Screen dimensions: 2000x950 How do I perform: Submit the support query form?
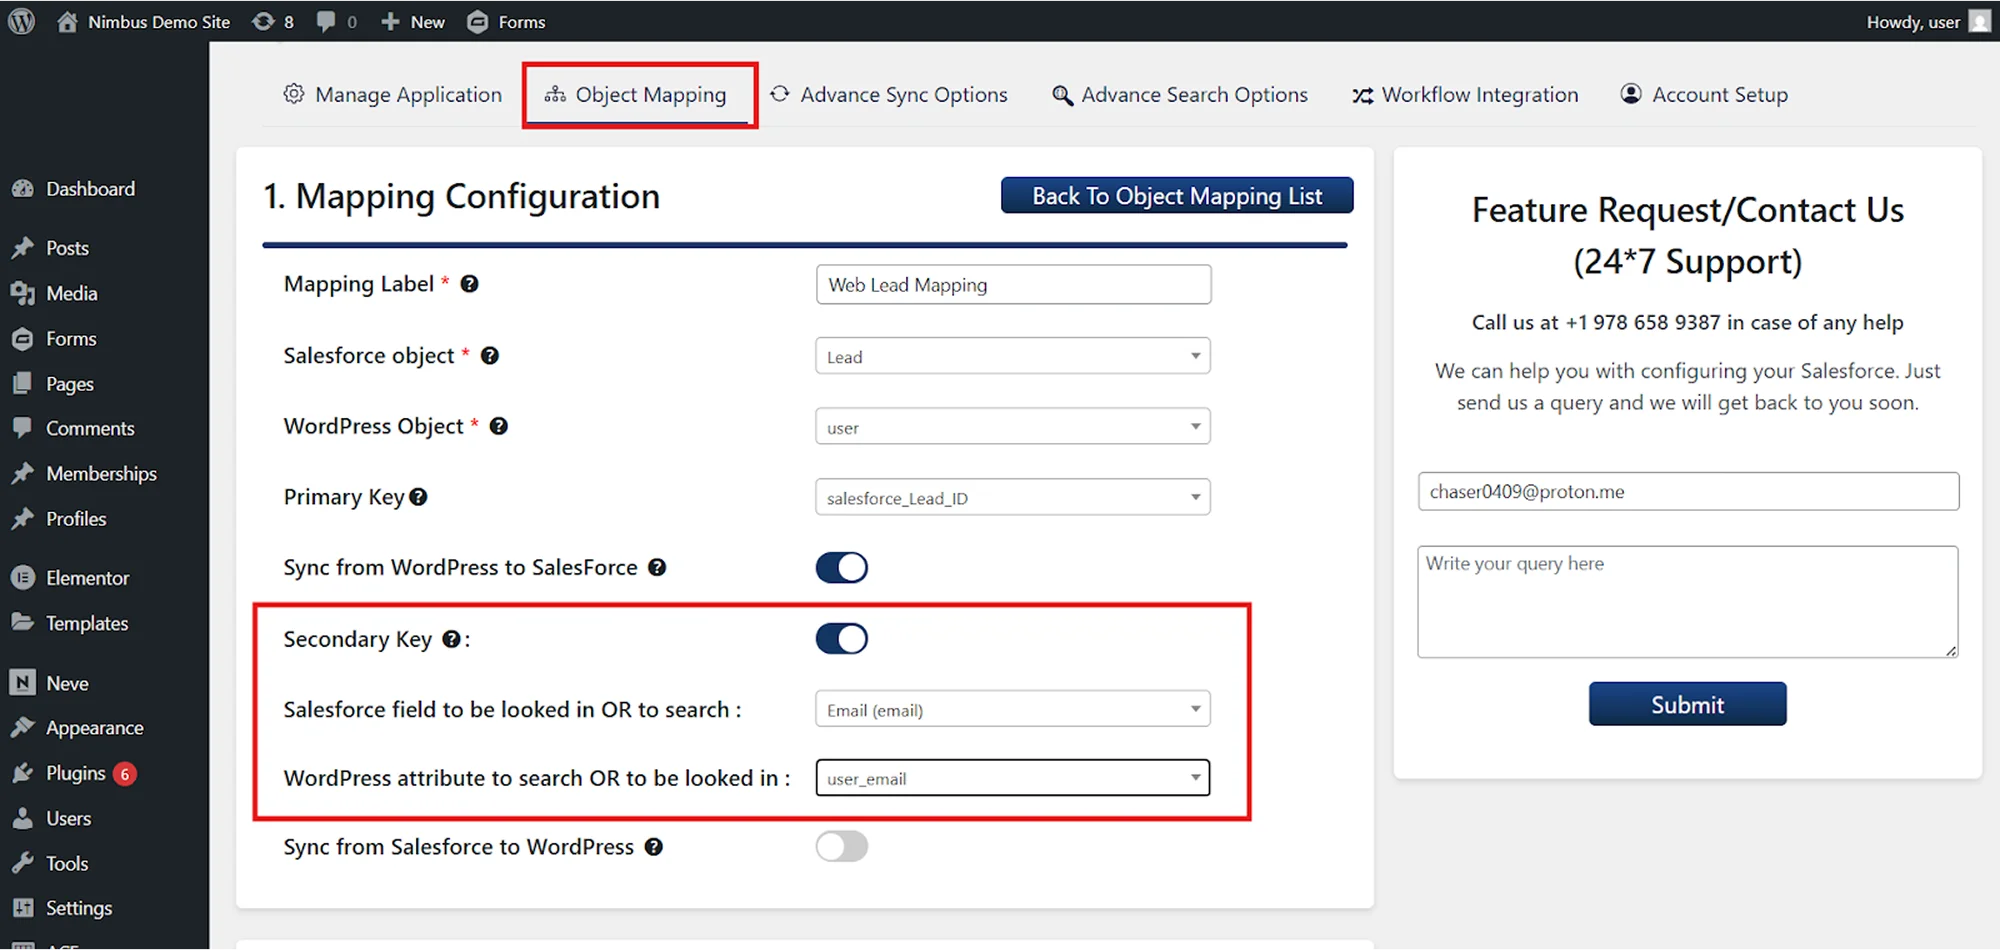click(1686, 704)
